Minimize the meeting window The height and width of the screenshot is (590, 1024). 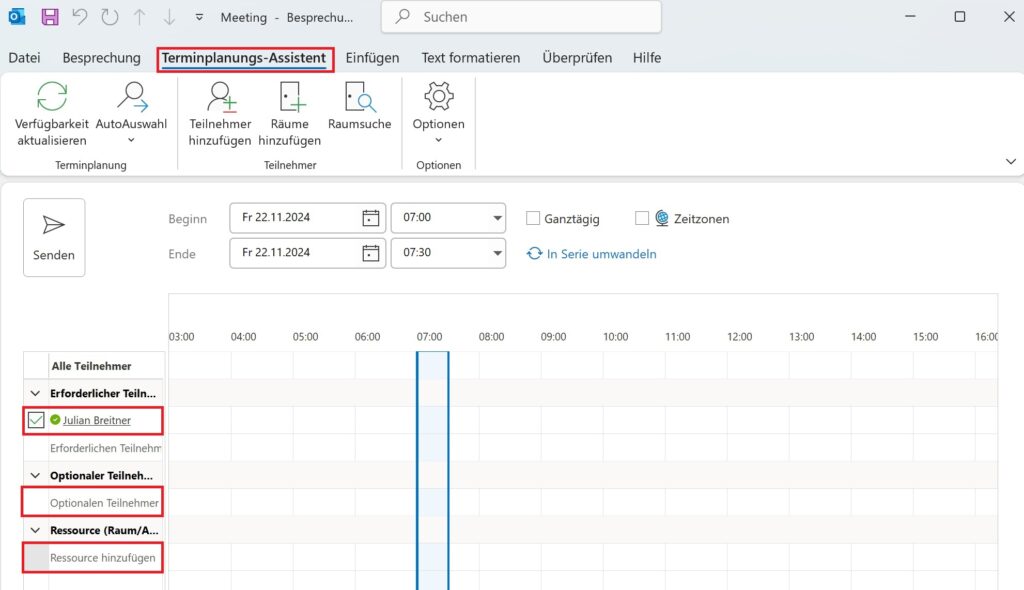pyautogui.click(x=910, y=16)
